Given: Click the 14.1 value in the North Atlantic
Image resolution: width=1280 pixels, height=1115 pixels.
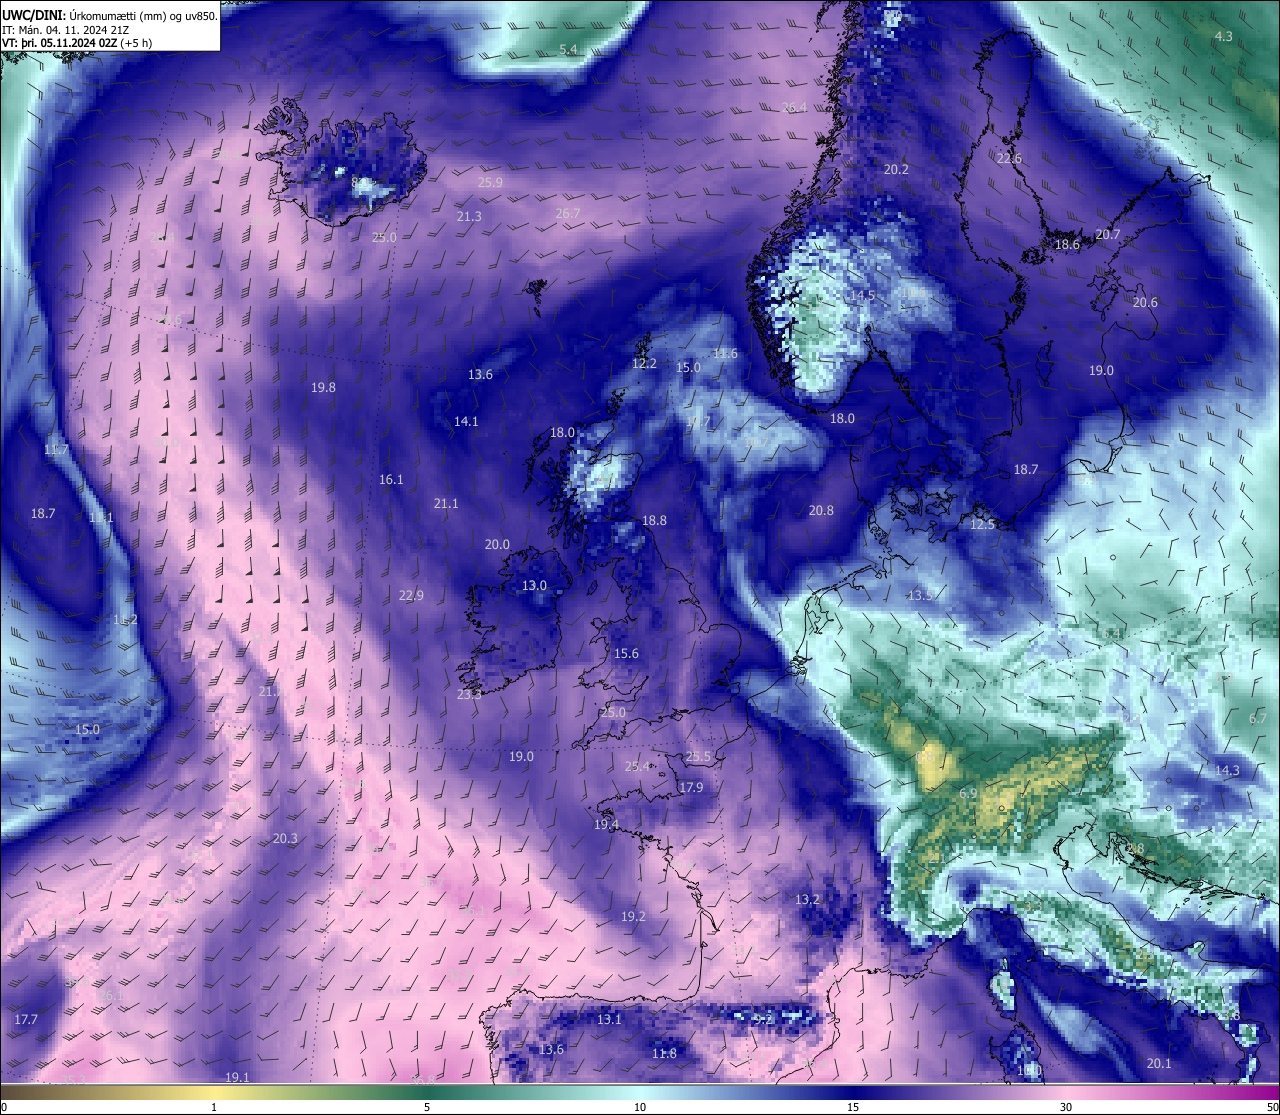Looking at the screenshot, I should tap(466, 422).
